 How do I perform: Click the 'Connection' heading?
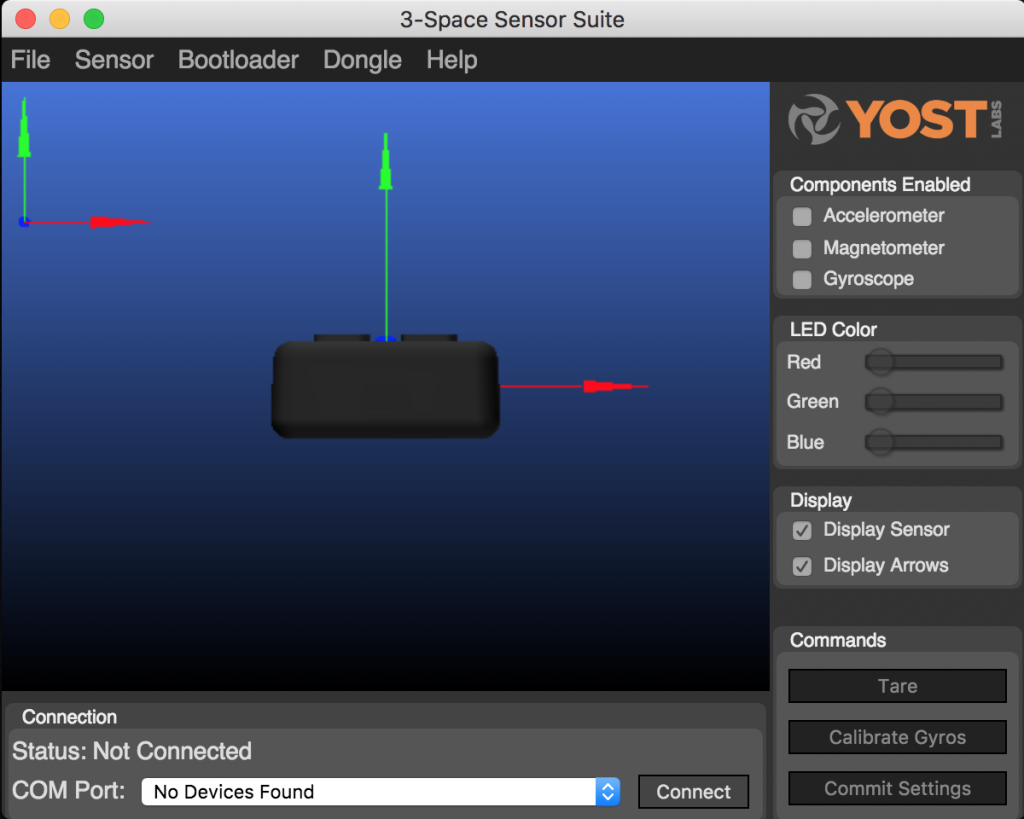[69, 717]
